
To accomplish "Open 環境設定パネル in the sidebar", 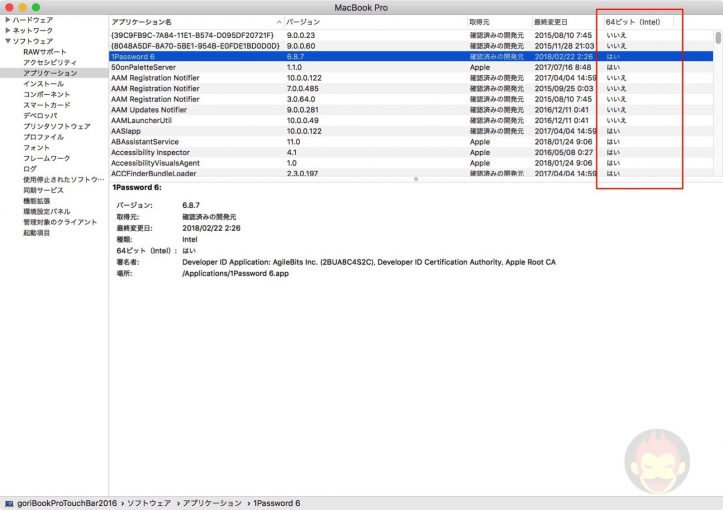I will point(47,211).
